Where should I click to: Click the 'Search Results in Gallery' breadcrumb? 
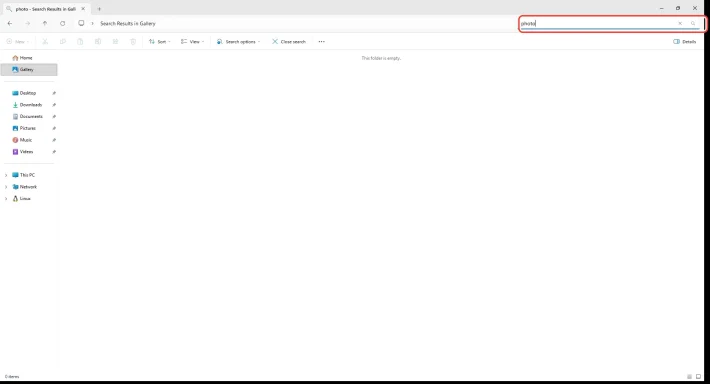click(128, 24)
